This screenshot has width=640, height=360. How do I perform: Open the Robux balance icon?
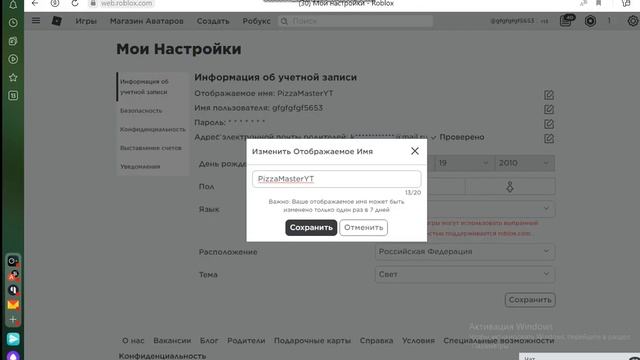pos(590,21)
